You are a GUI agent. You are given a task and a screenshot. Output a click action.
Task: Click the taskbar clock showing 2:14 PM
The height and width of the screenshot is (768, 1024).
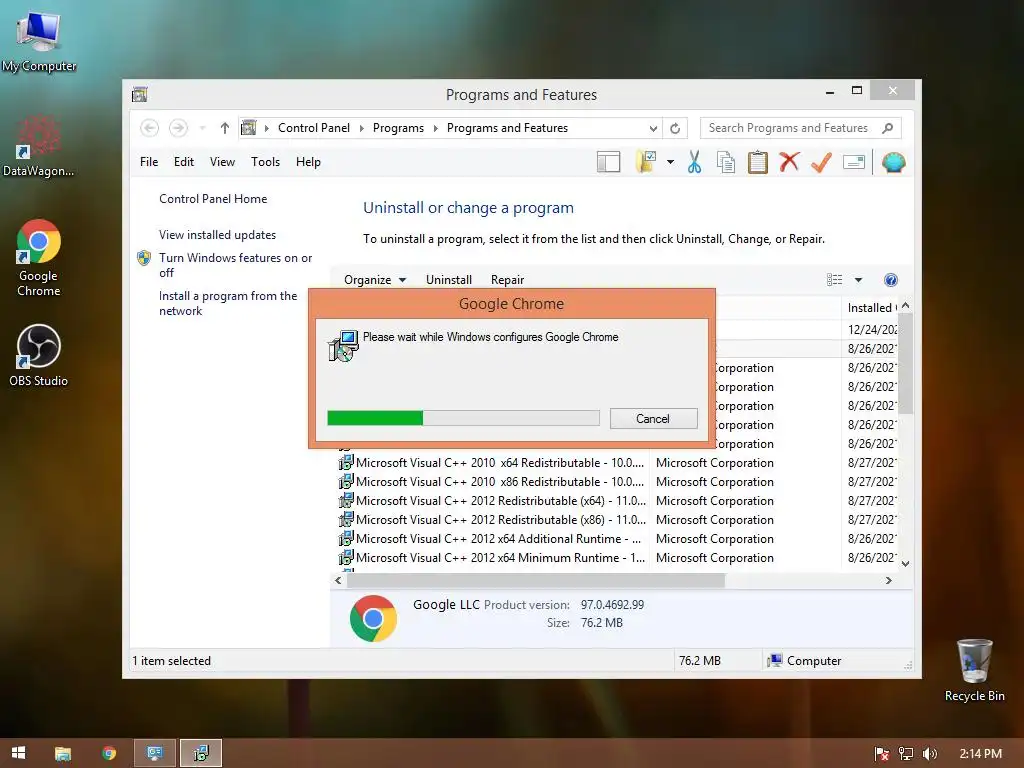click(980, 754)
